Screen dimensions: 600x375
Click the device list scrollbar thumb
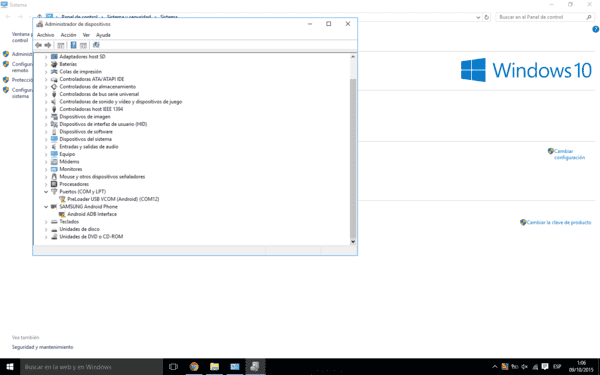tap(353, 158)
